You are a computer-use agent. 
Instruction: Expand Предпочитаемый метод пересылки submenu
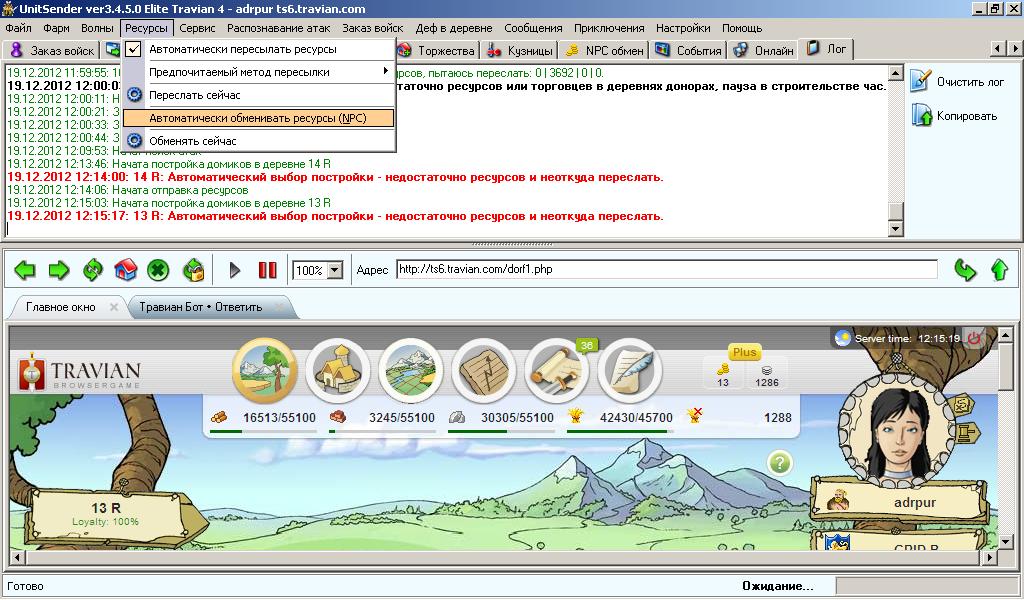click(259, 72)
